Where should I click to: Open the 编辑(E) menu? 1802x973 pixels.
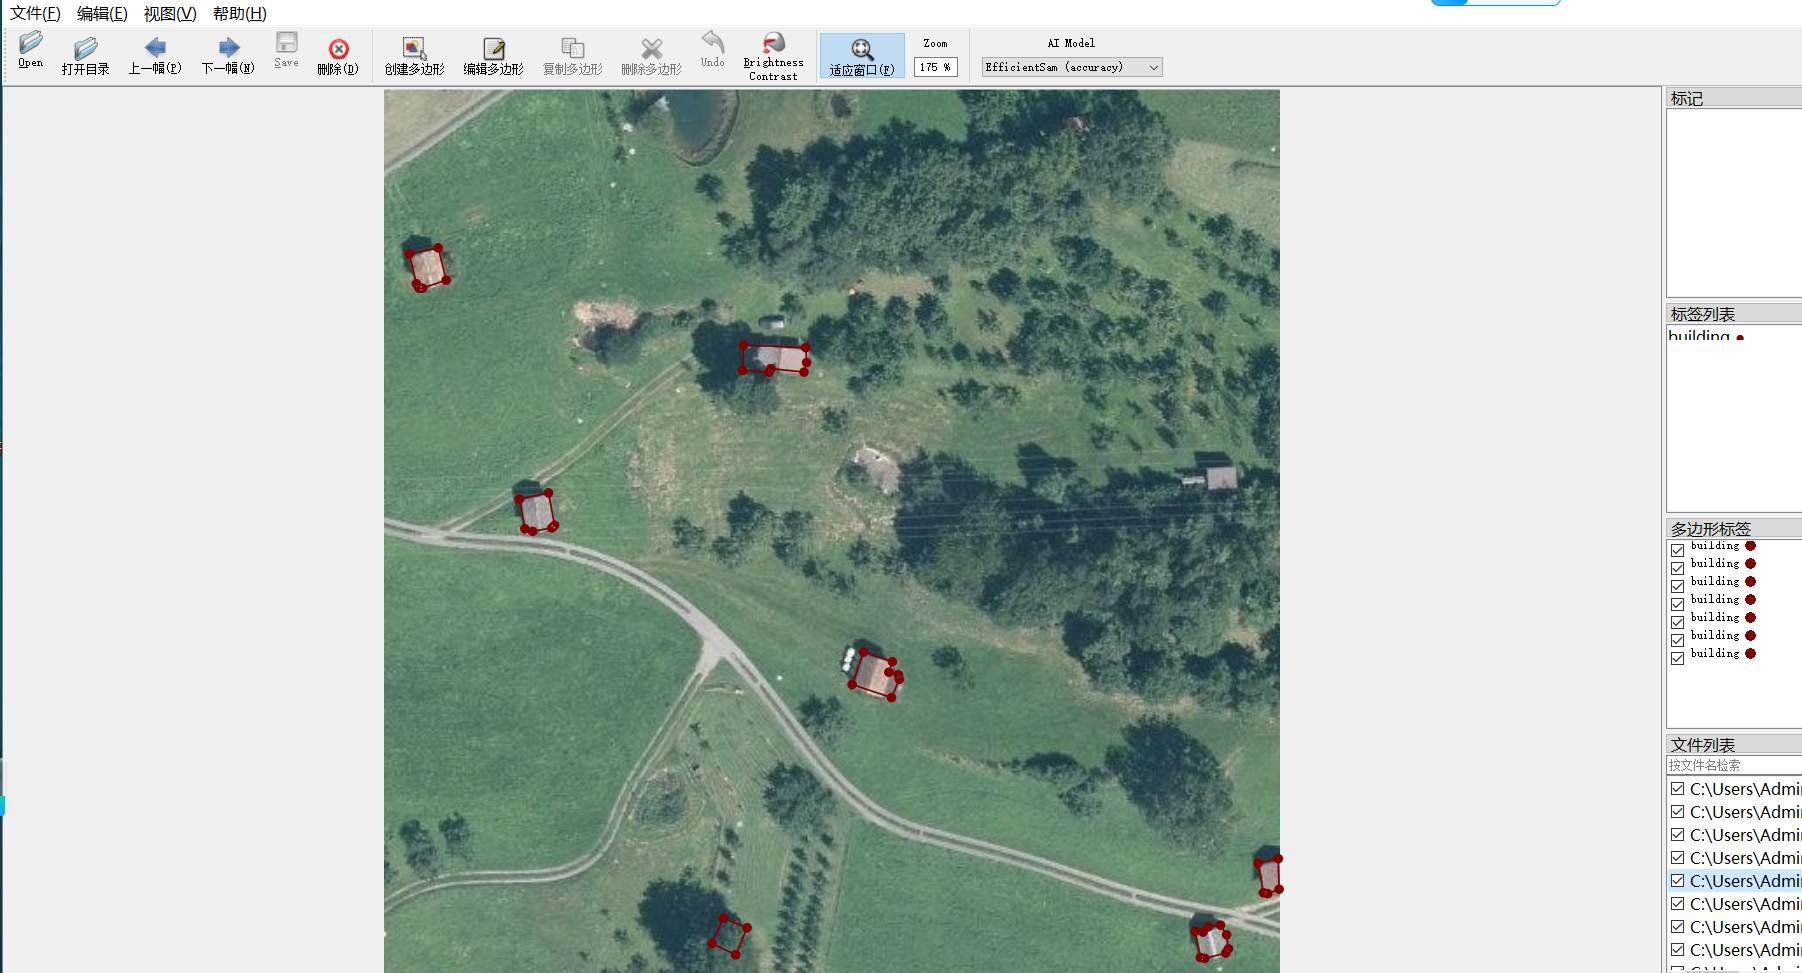pos(102,13)
